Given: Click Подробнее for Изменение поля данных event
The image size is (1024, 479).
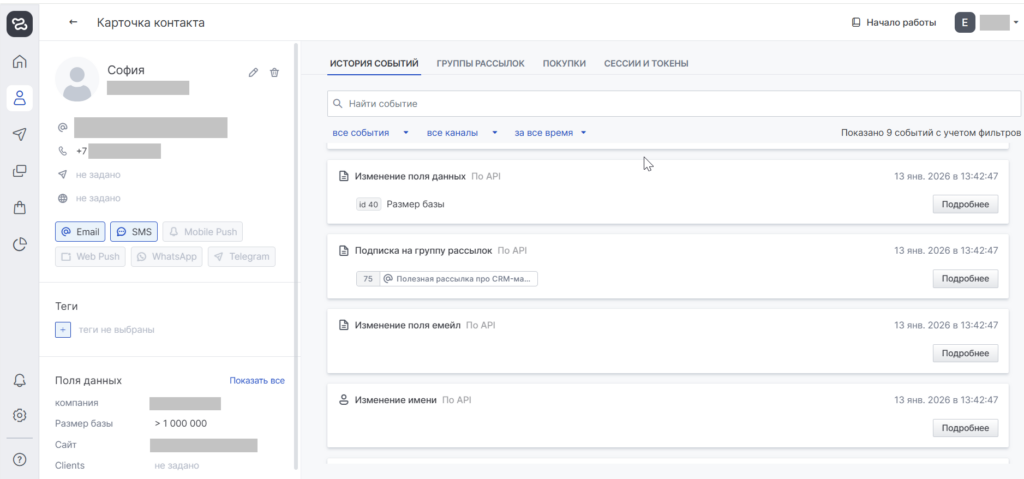Looking at the screenshot, I should pos(965,204).
